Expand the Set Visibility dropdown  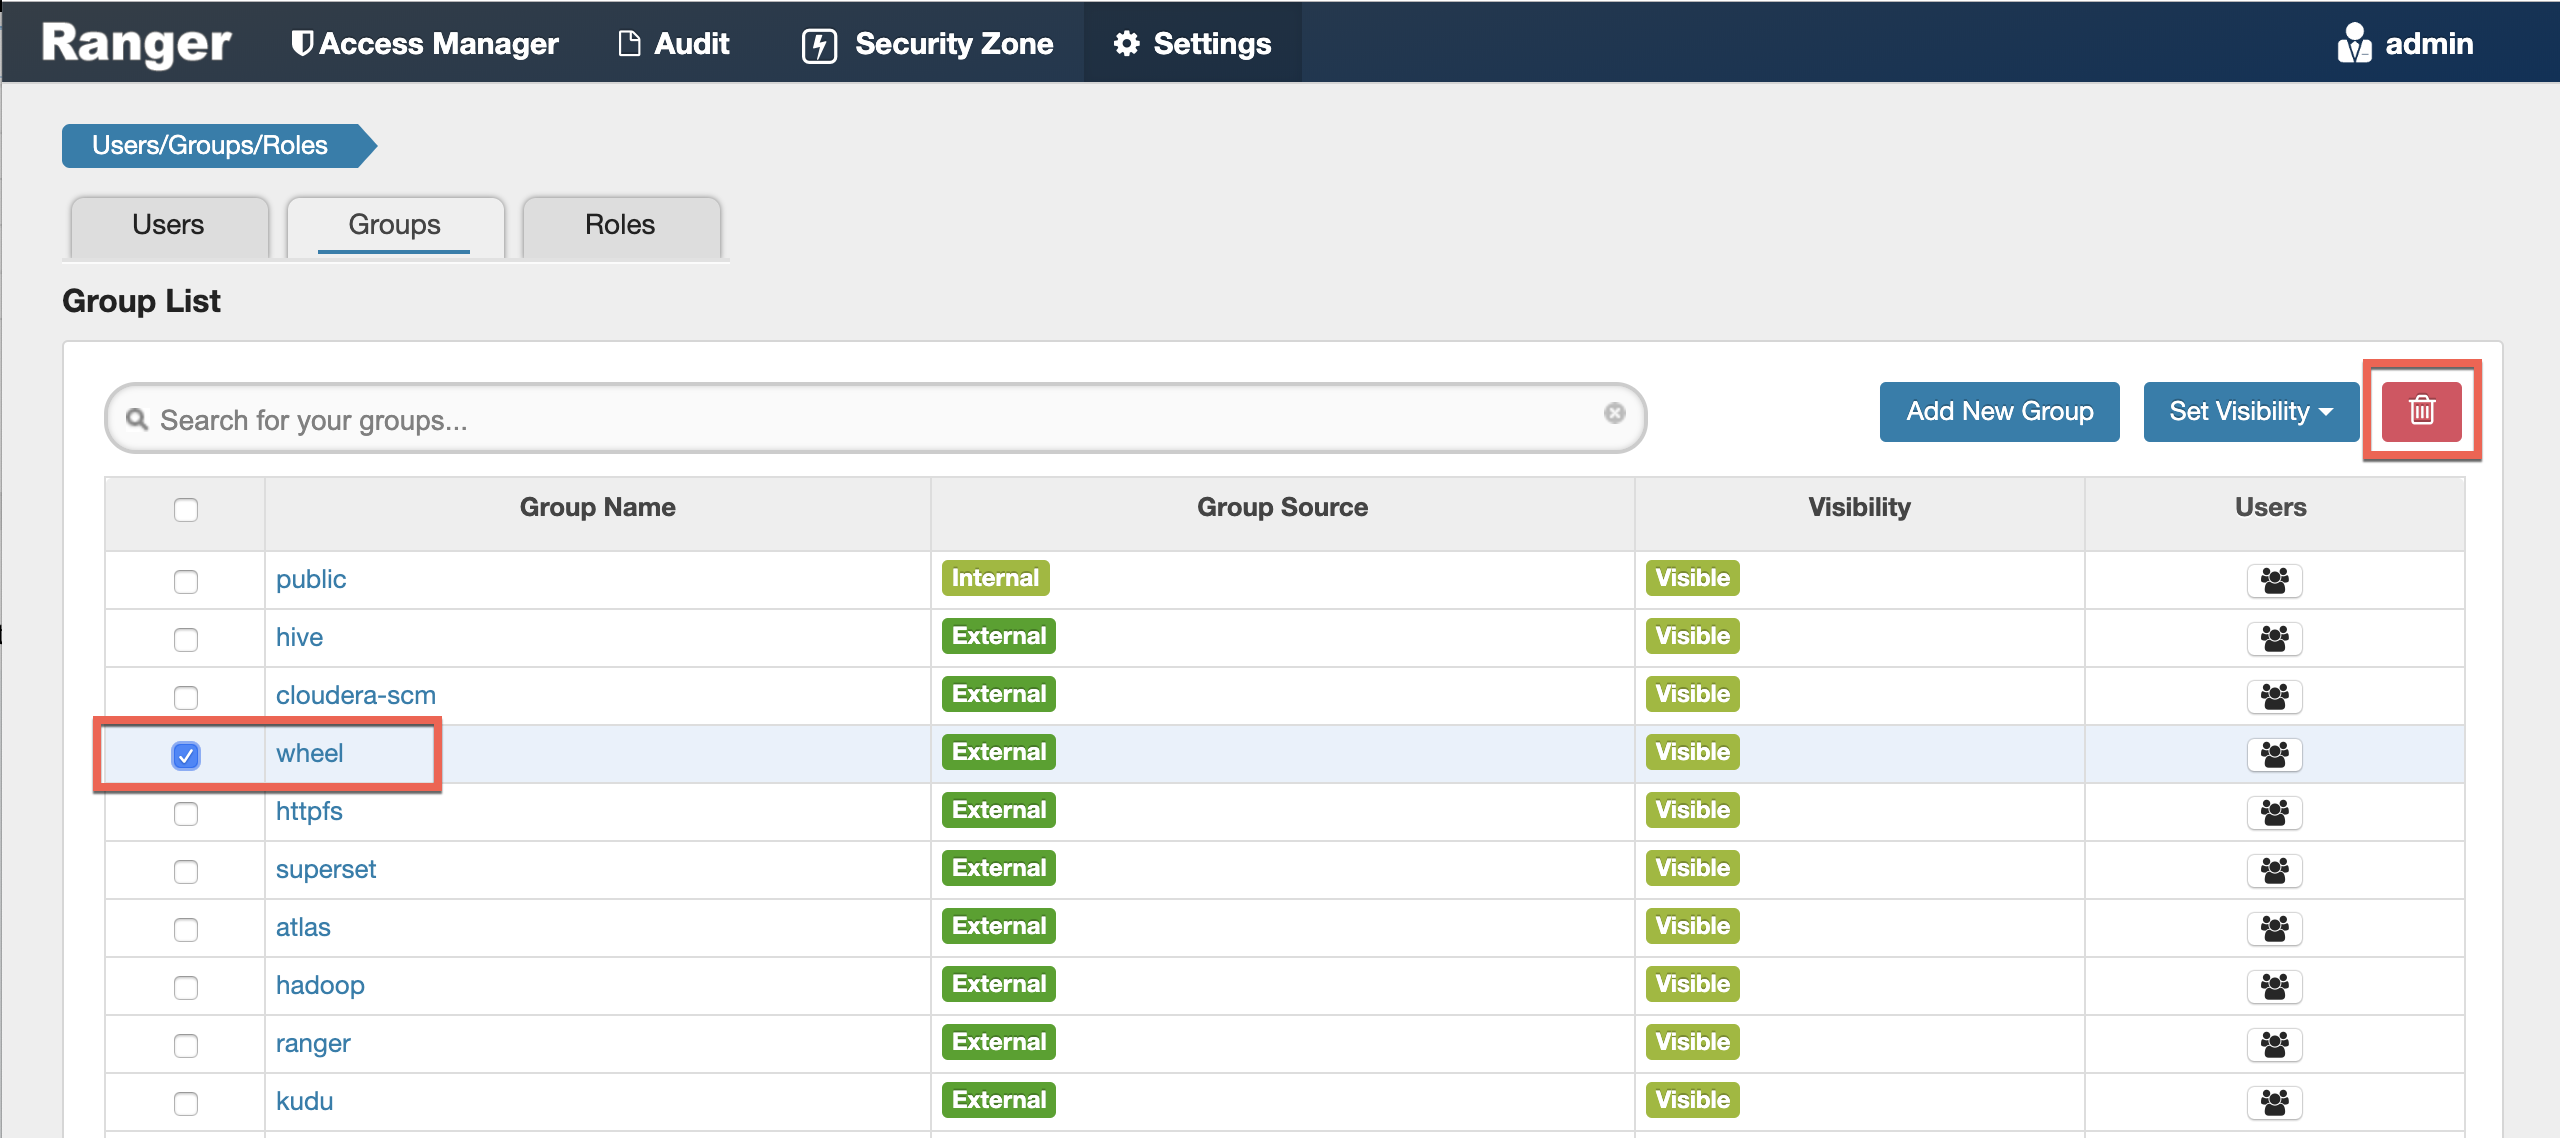pyautogui.click(x=2250, y=412)
